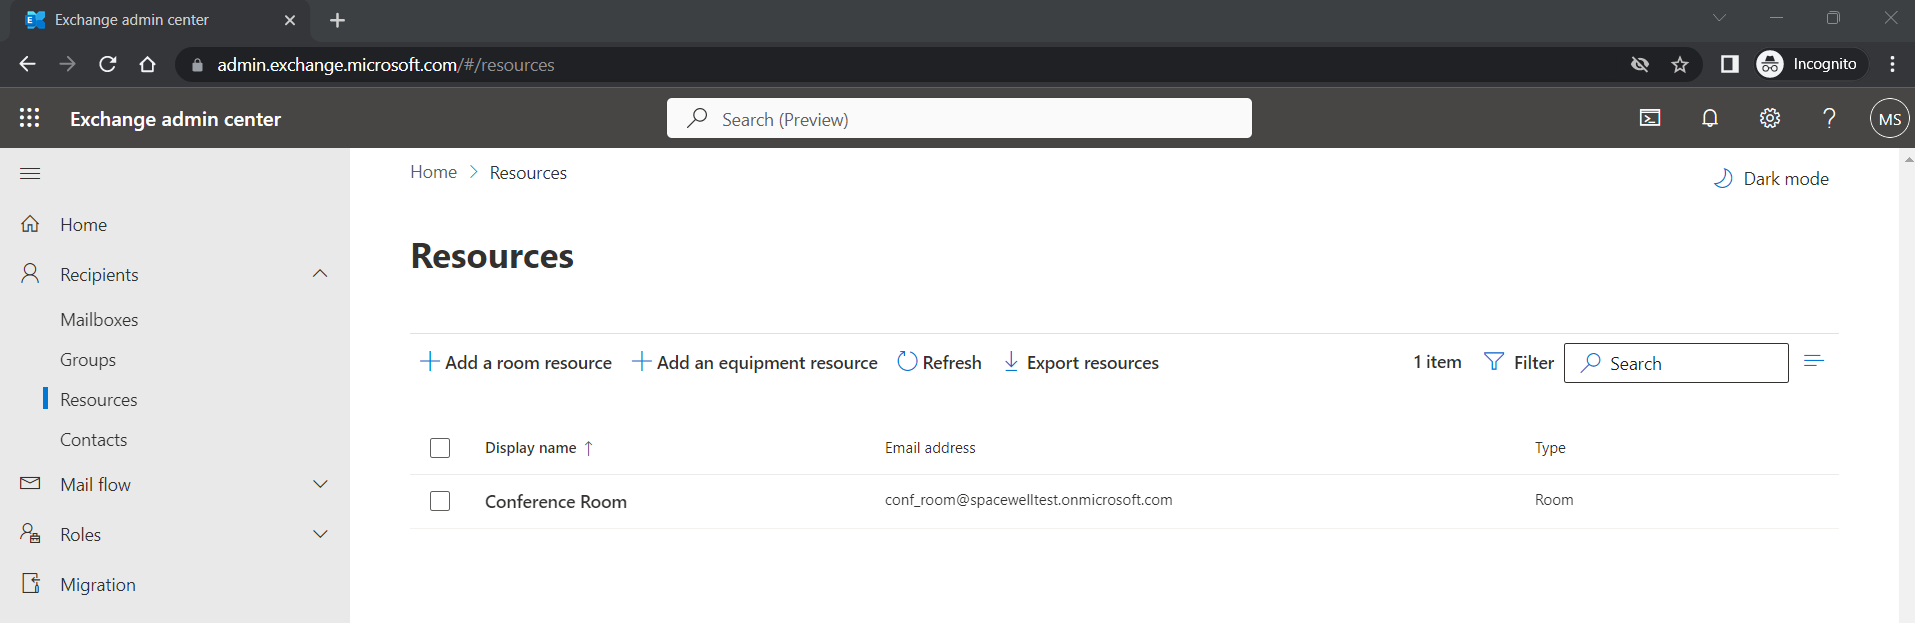Collapse navigation with the hamburger icon
The width and height of the screenshot is (1915, 623).
pos(30,174)
